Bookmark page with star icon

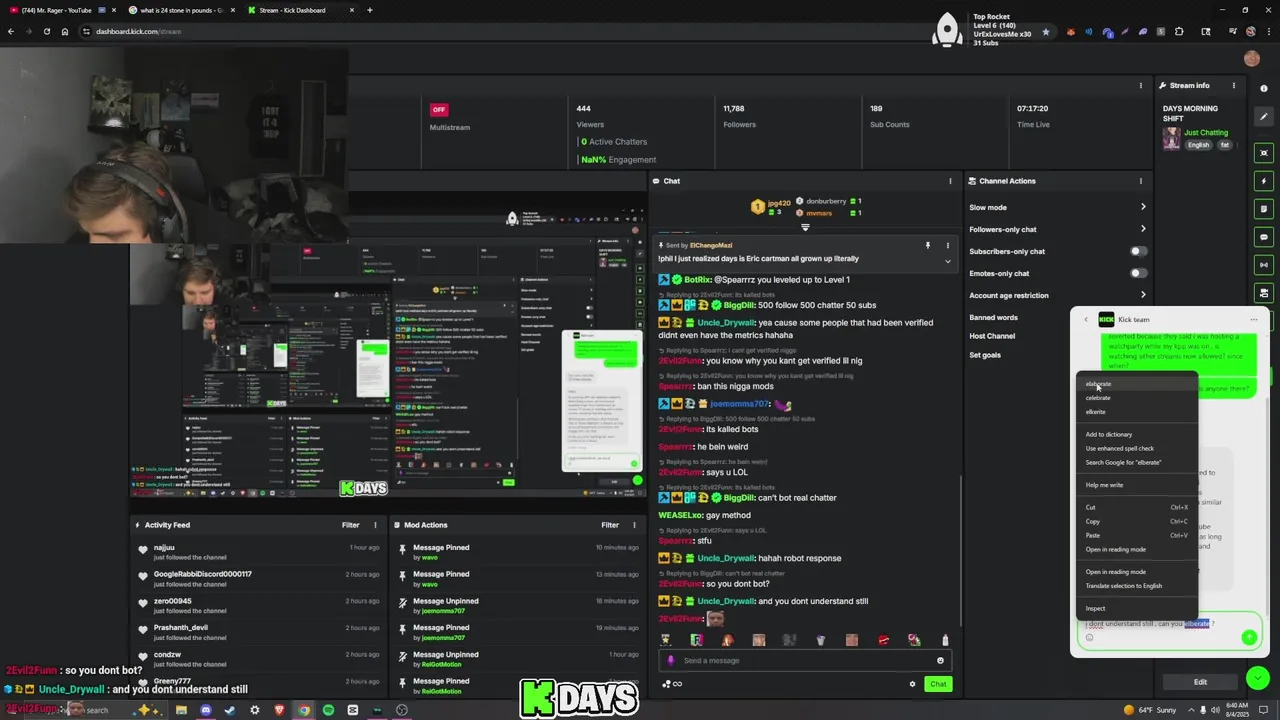pyautogui.click(x=1046, y=31)
